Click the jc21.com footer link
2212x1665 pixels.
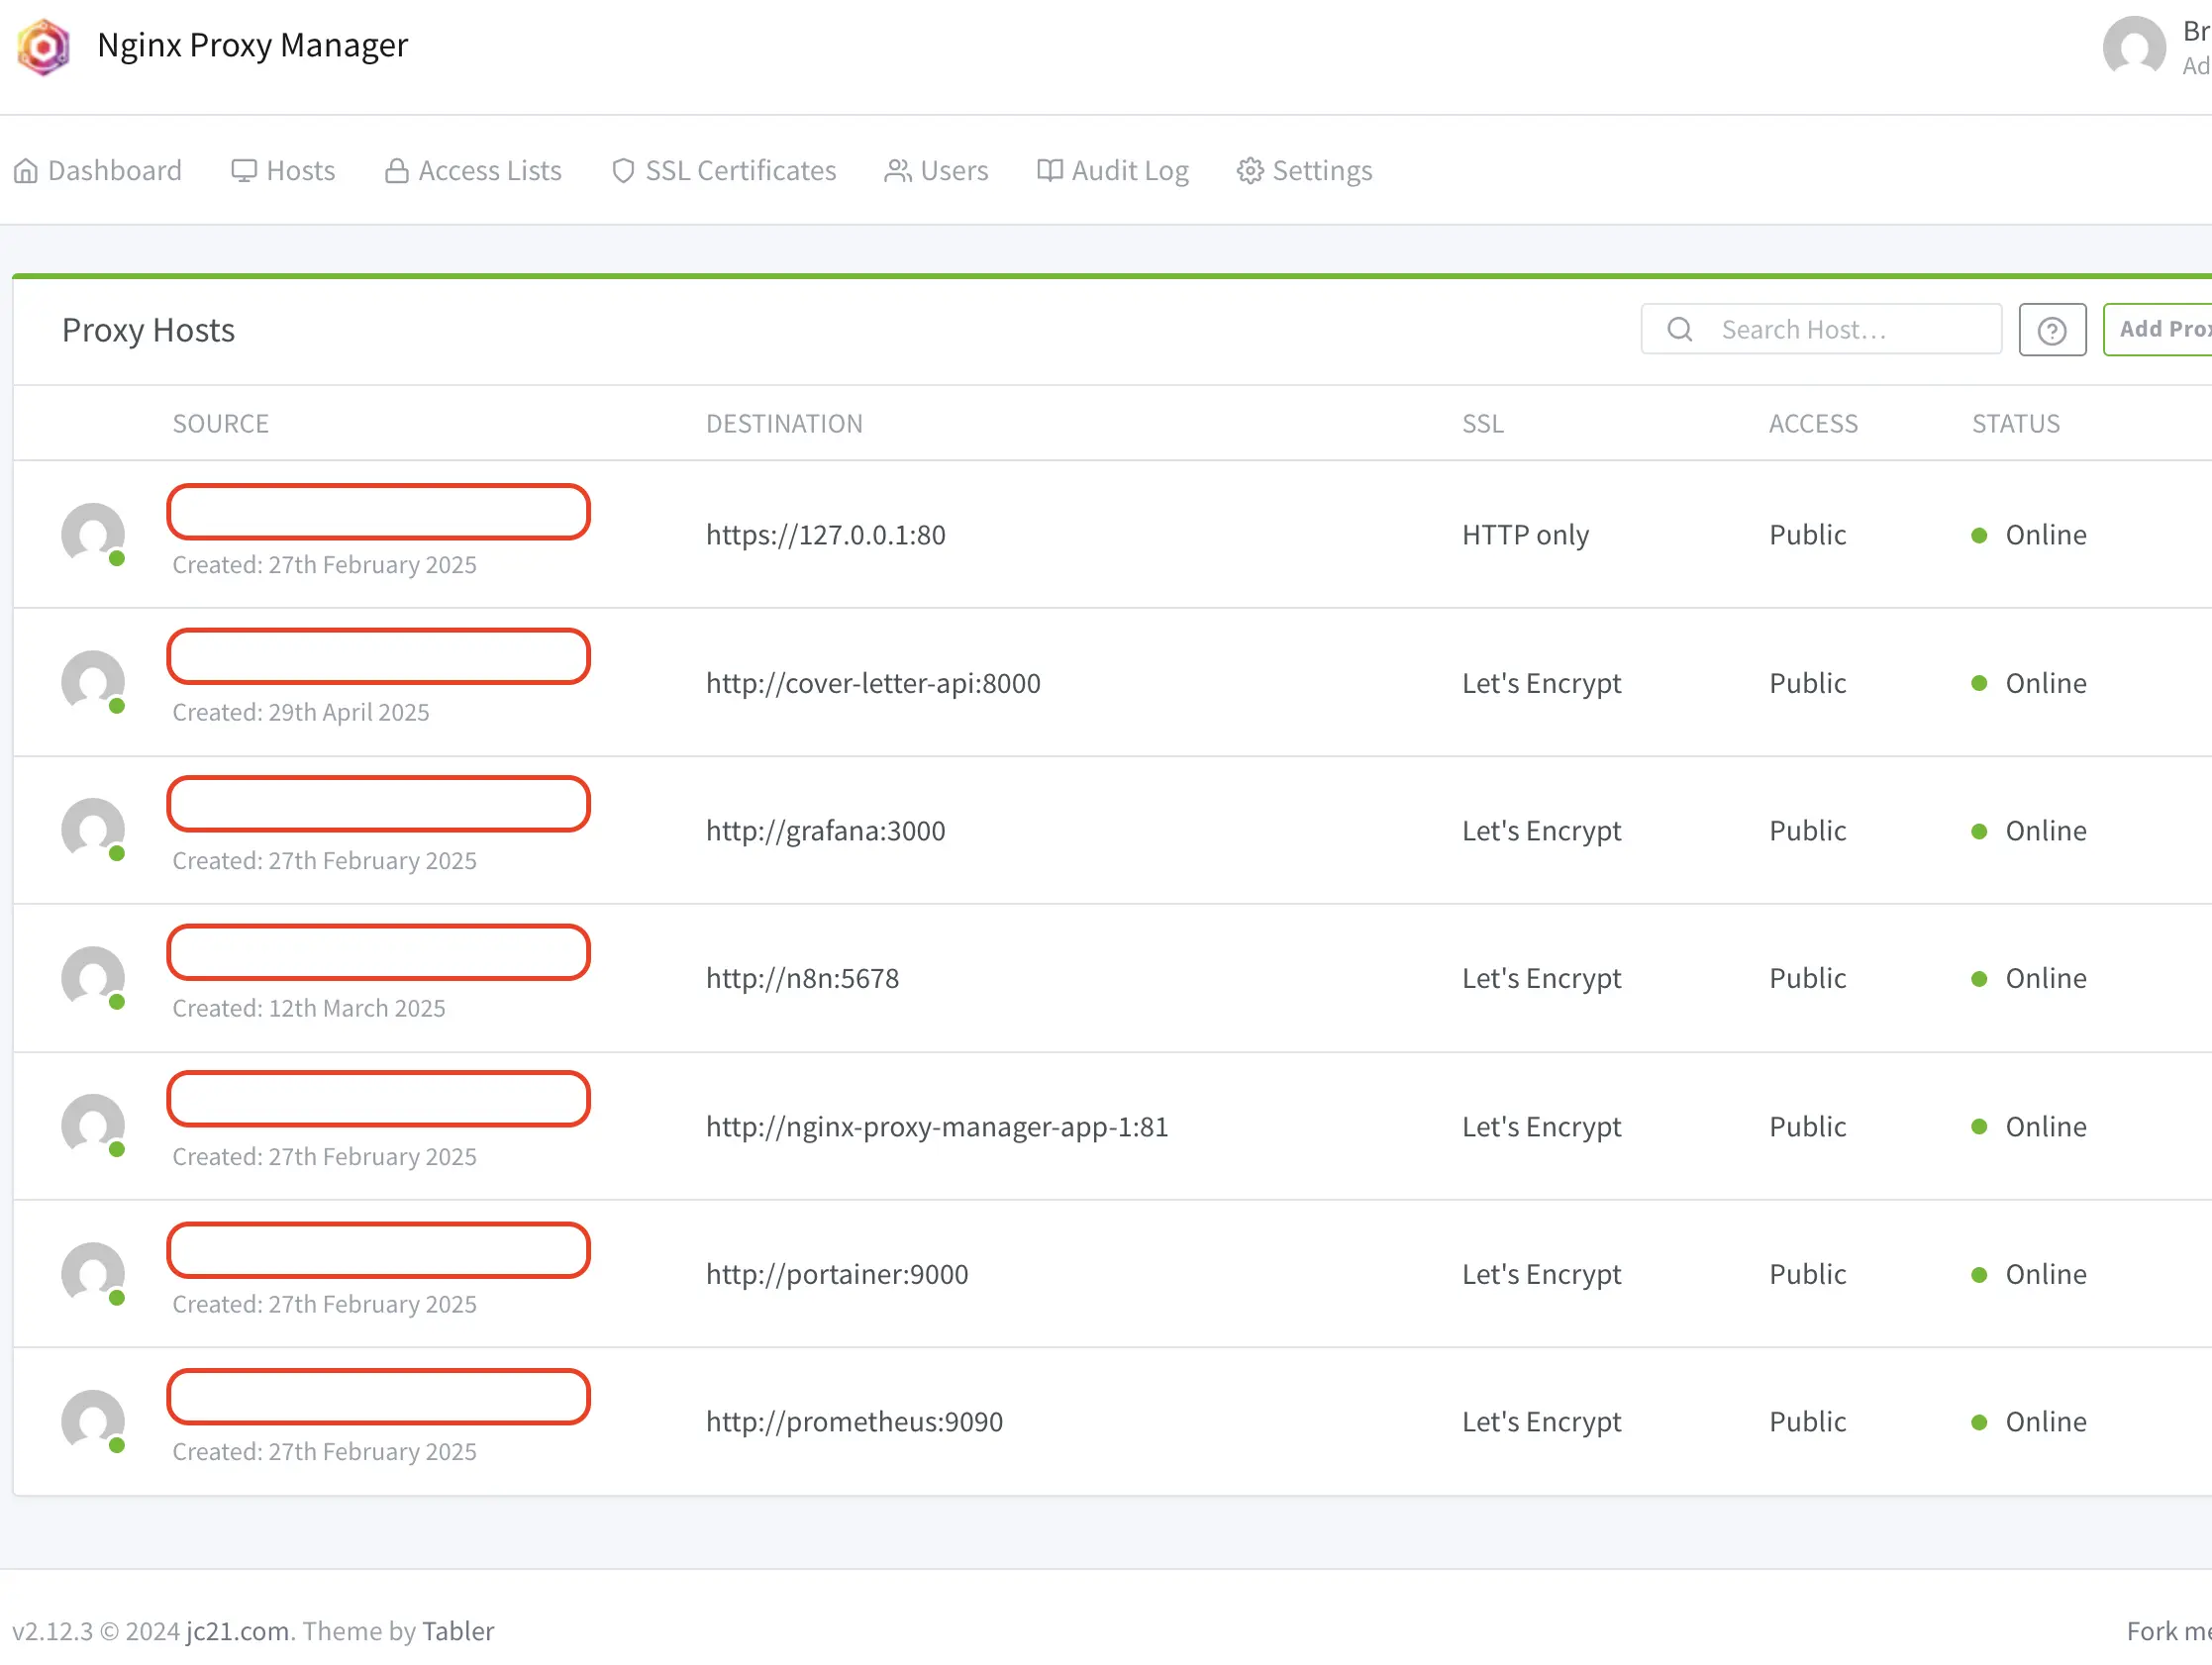tap(236, 1630)
